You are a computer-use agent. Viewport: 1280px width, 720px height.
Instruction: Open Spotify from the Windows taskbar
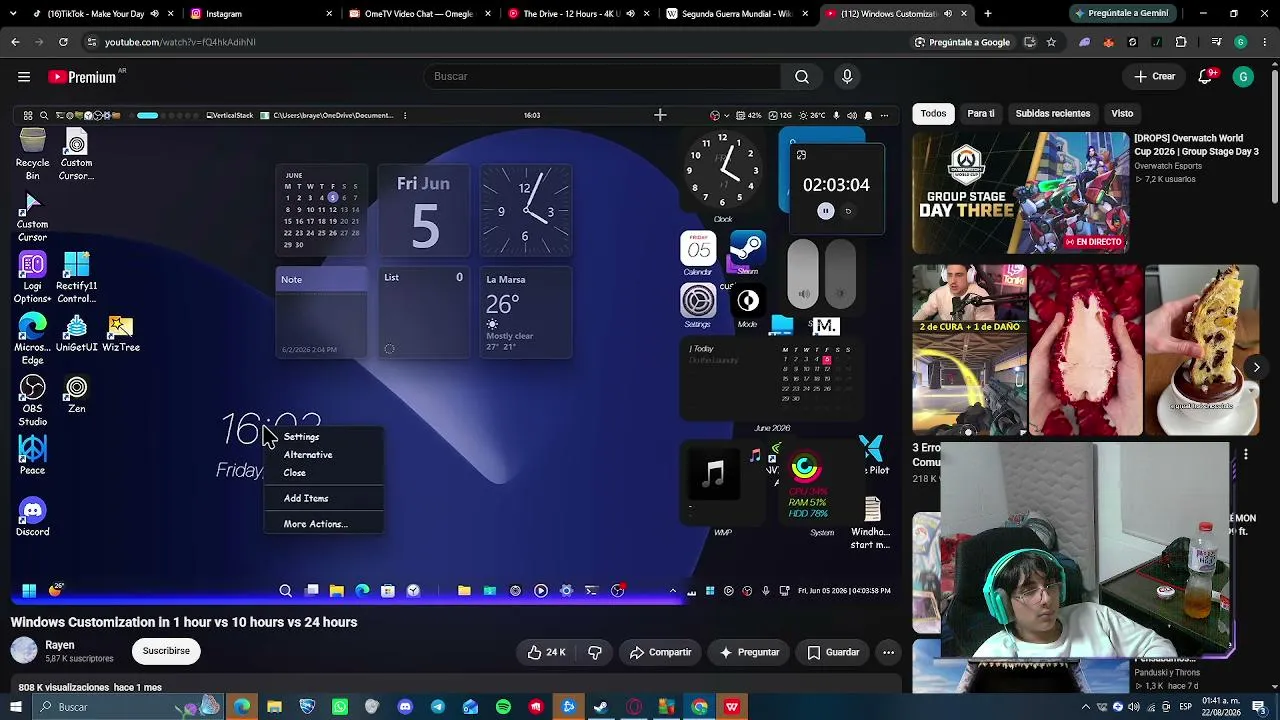tap(503, 707)
